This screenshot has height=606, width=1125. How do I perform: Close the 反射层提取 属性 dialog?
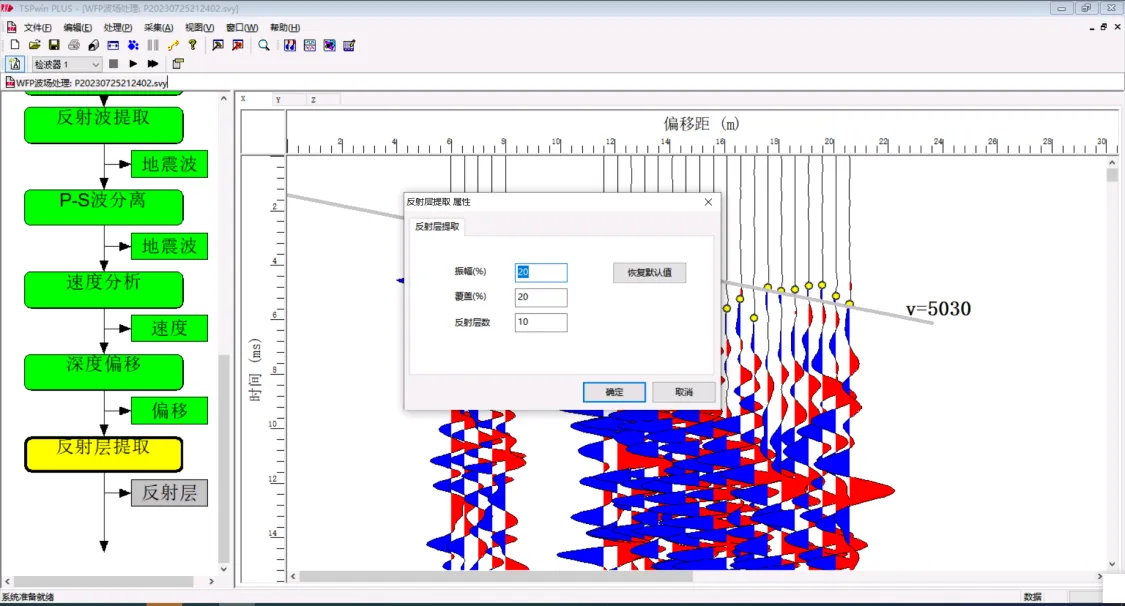click(x=708, y=202)
